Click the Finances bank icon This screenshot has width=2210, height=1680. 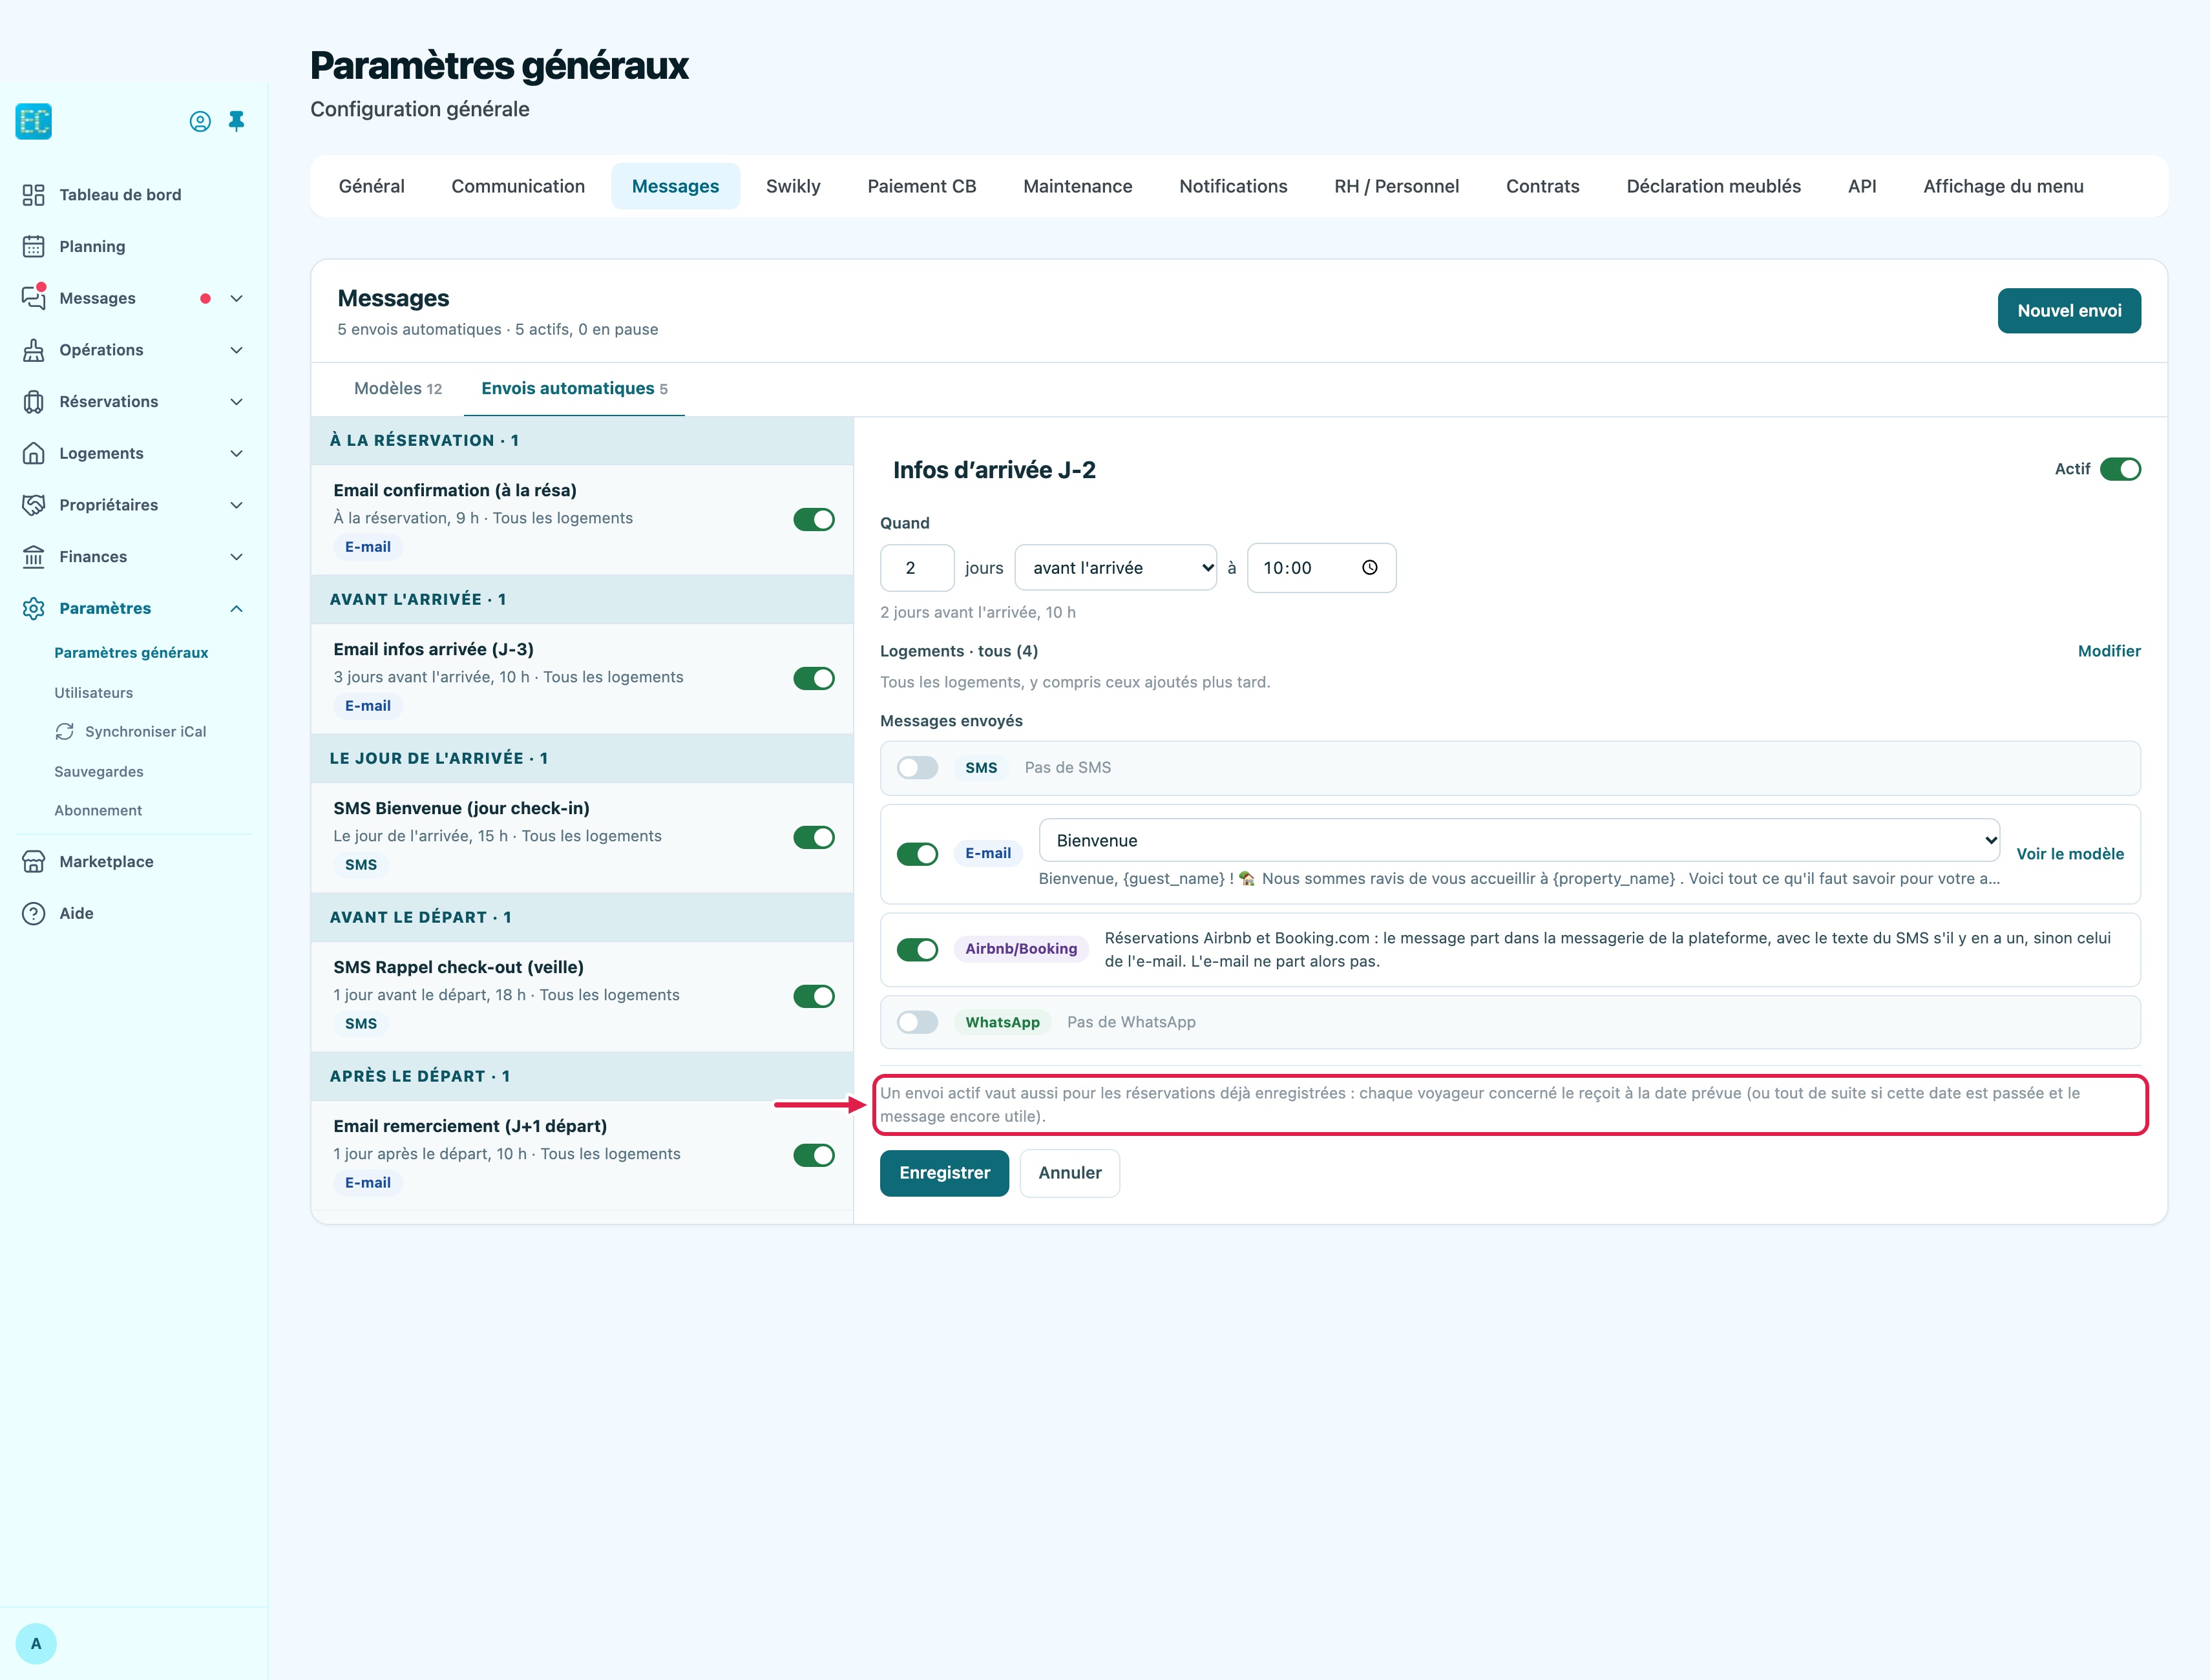pyautogui.click(x=34, y=556)
